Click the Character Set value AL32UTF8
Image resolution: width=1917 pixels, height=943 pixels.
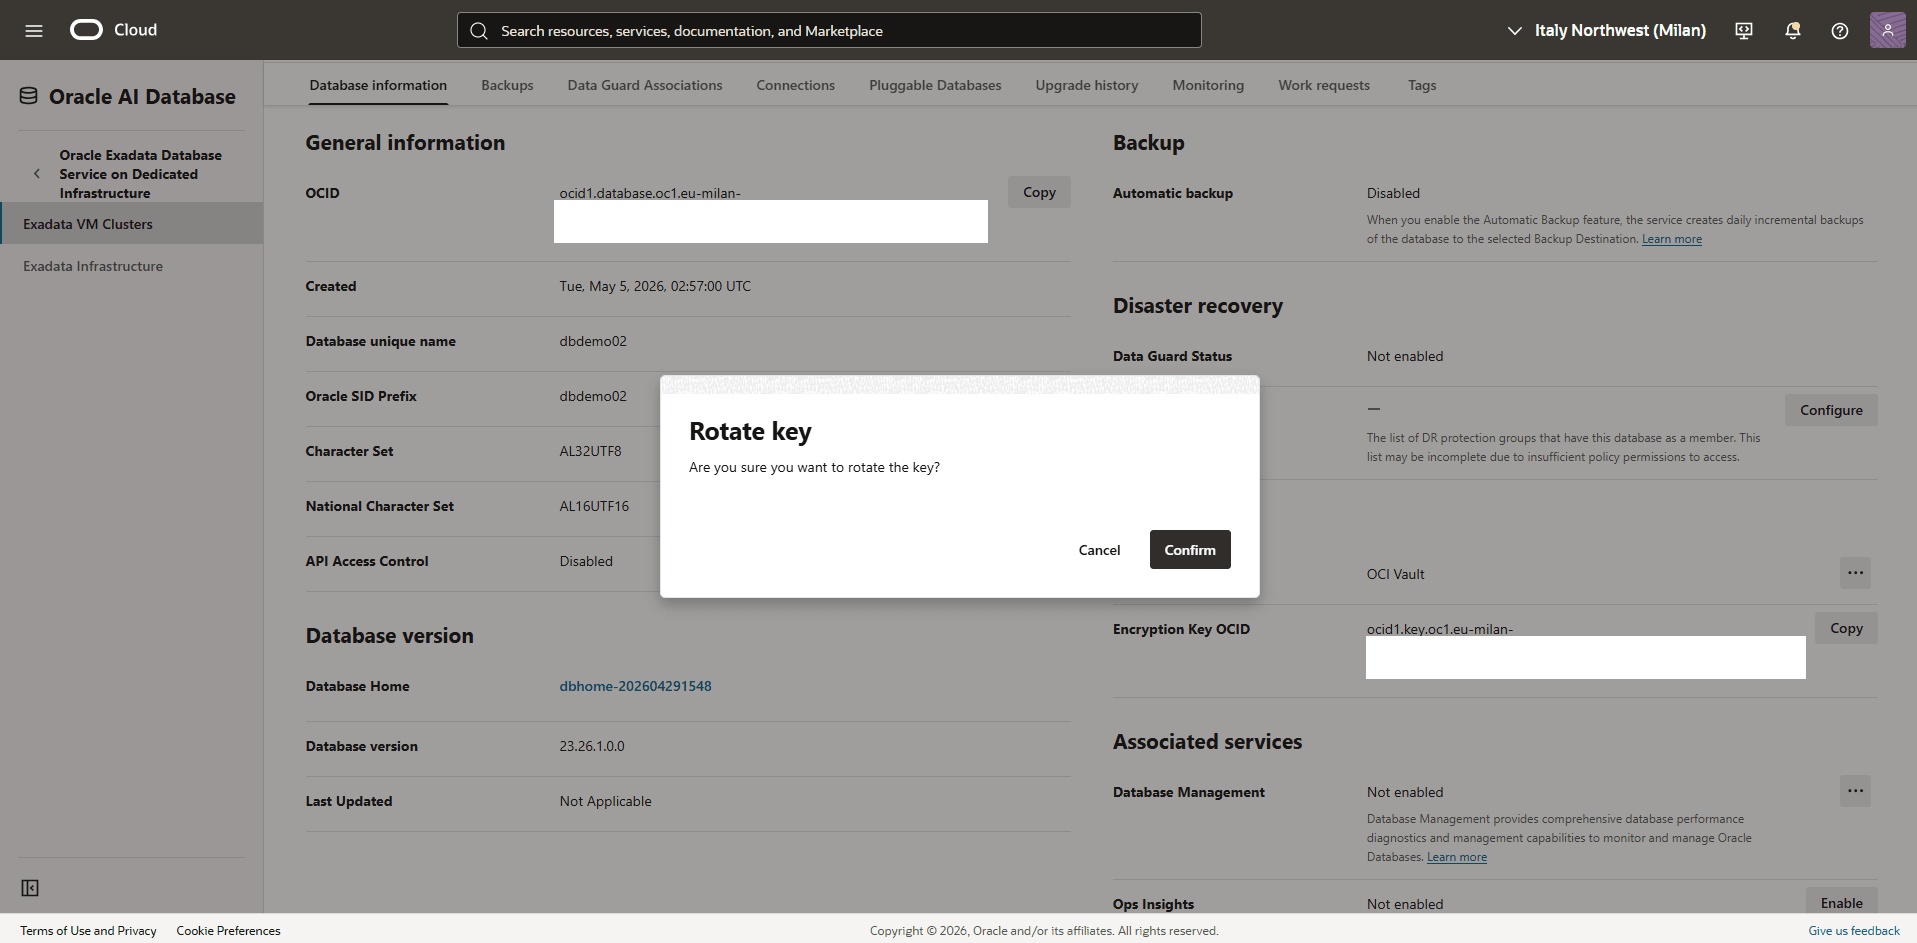[x=590, y=451]
